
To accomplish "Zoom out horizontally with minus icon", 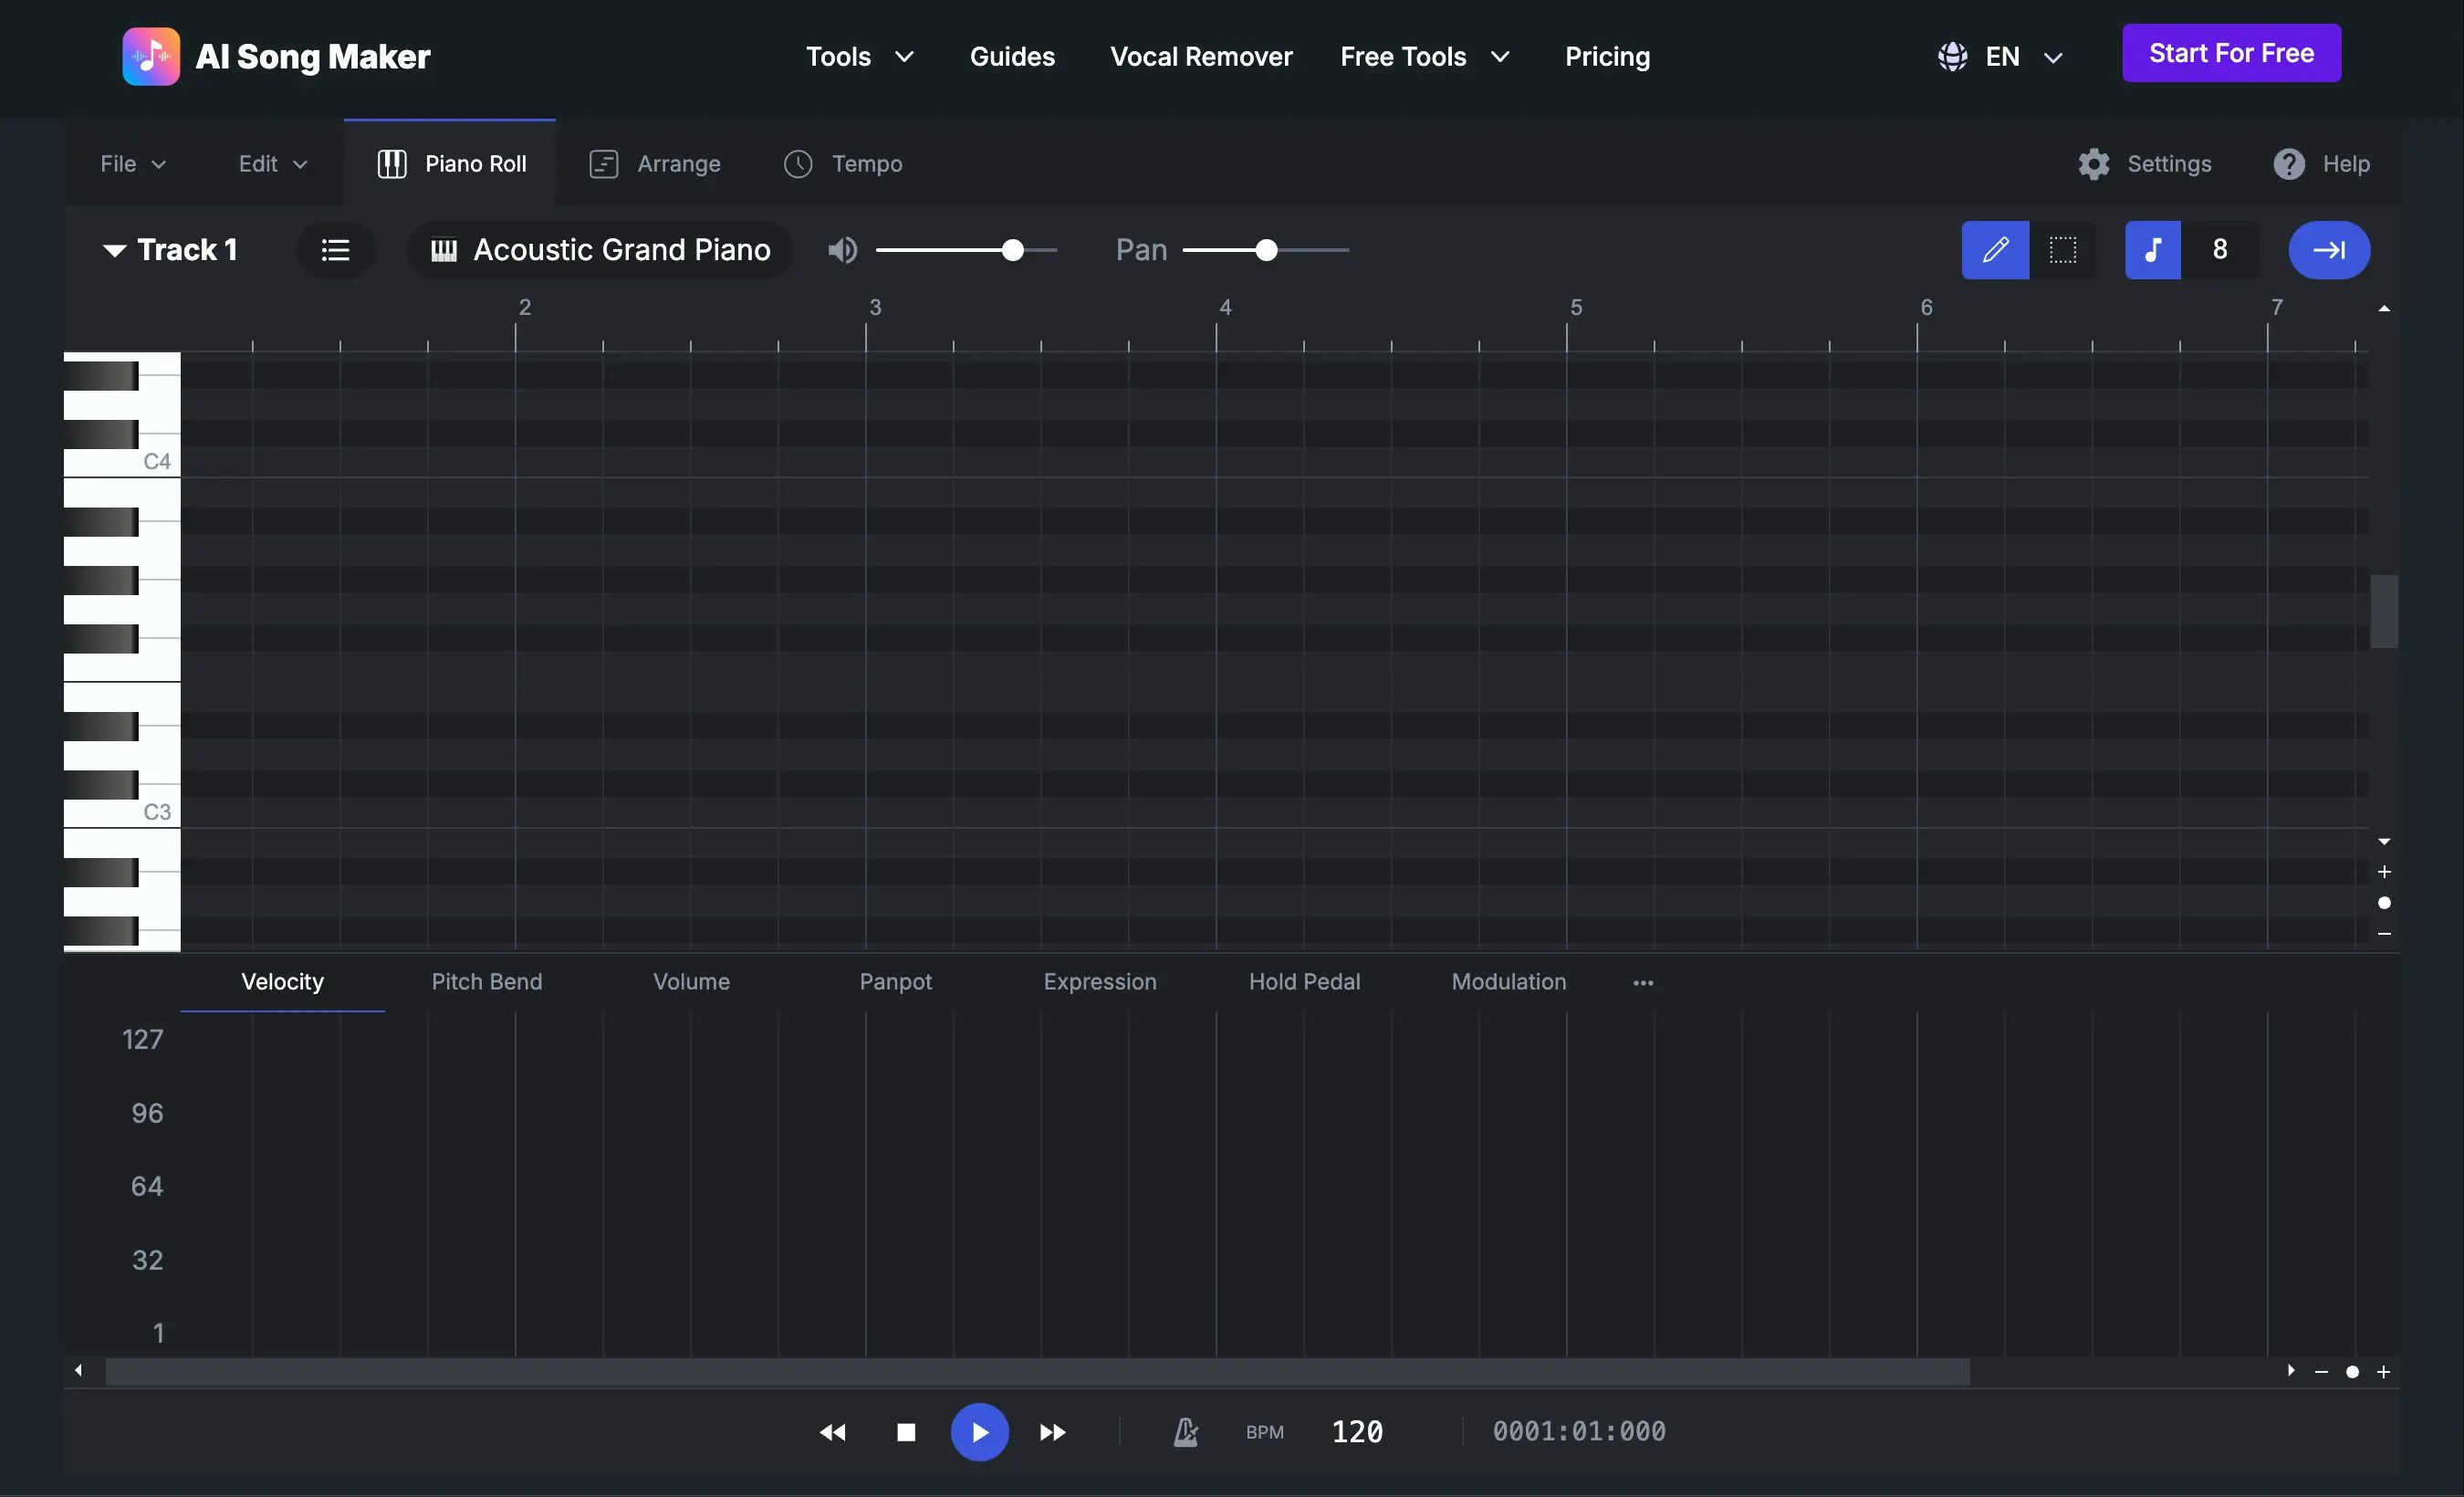I will point(2321,1372).
